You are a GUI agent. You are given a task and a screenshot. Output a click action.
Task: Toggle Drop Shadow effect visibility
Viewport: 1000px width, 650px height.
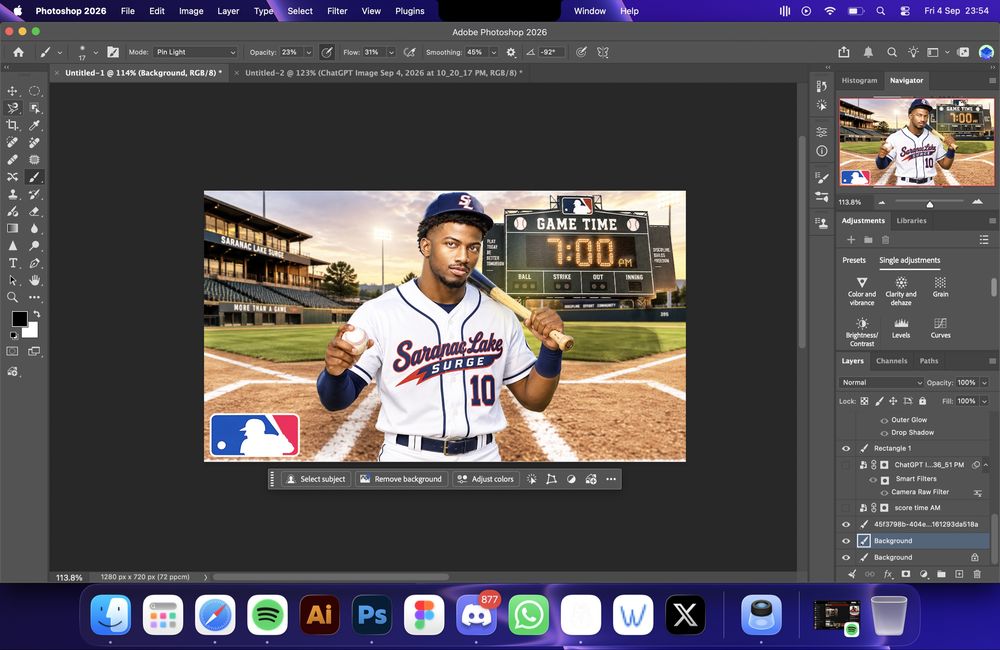[x=884, y=433]
